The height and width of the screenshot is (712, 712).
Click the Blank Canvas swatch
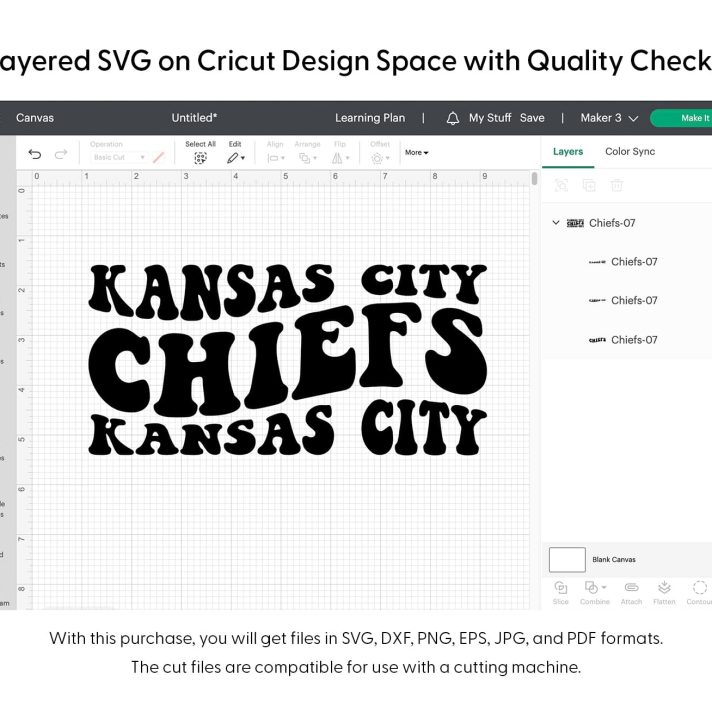tap(567, 559)
